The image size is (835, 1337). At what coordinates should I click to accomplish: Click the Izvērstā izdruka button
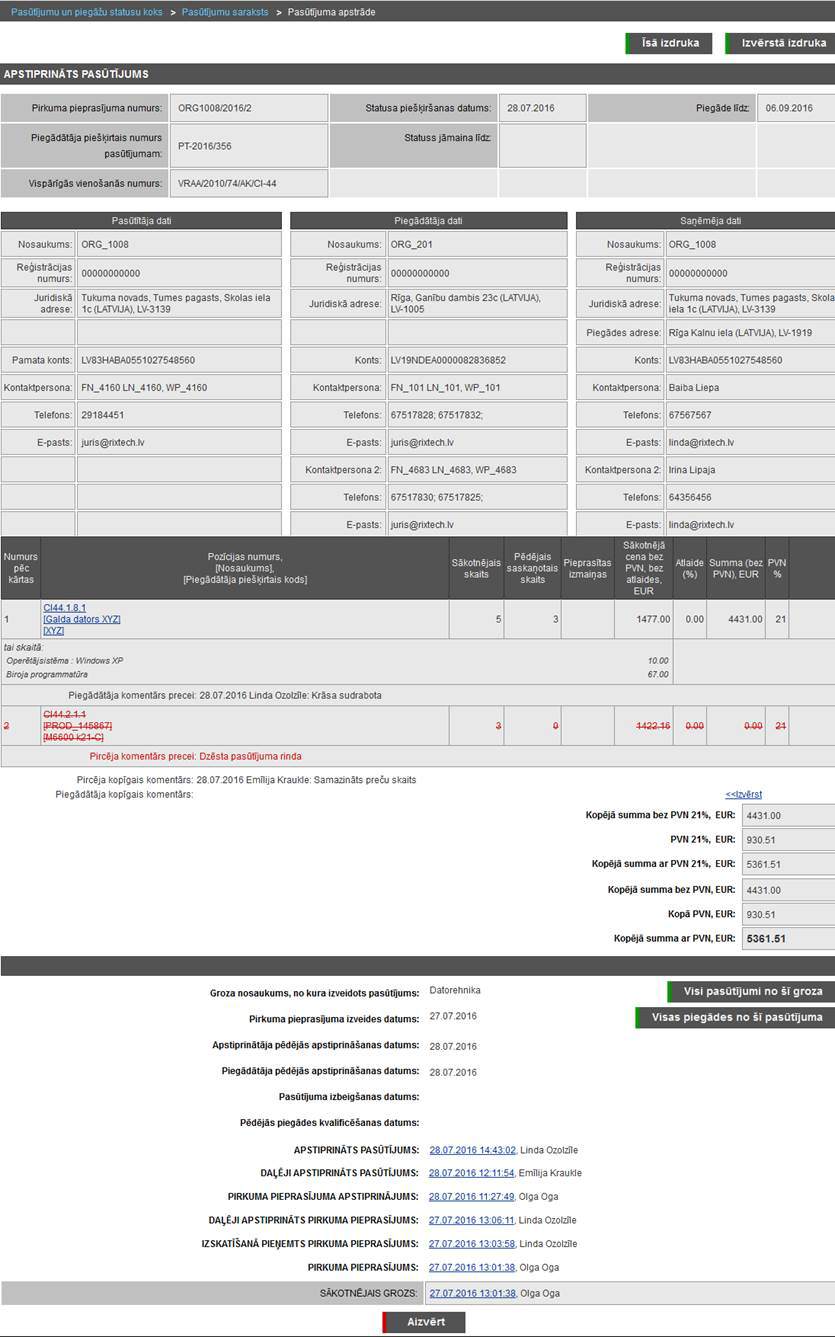click(781, 43)
